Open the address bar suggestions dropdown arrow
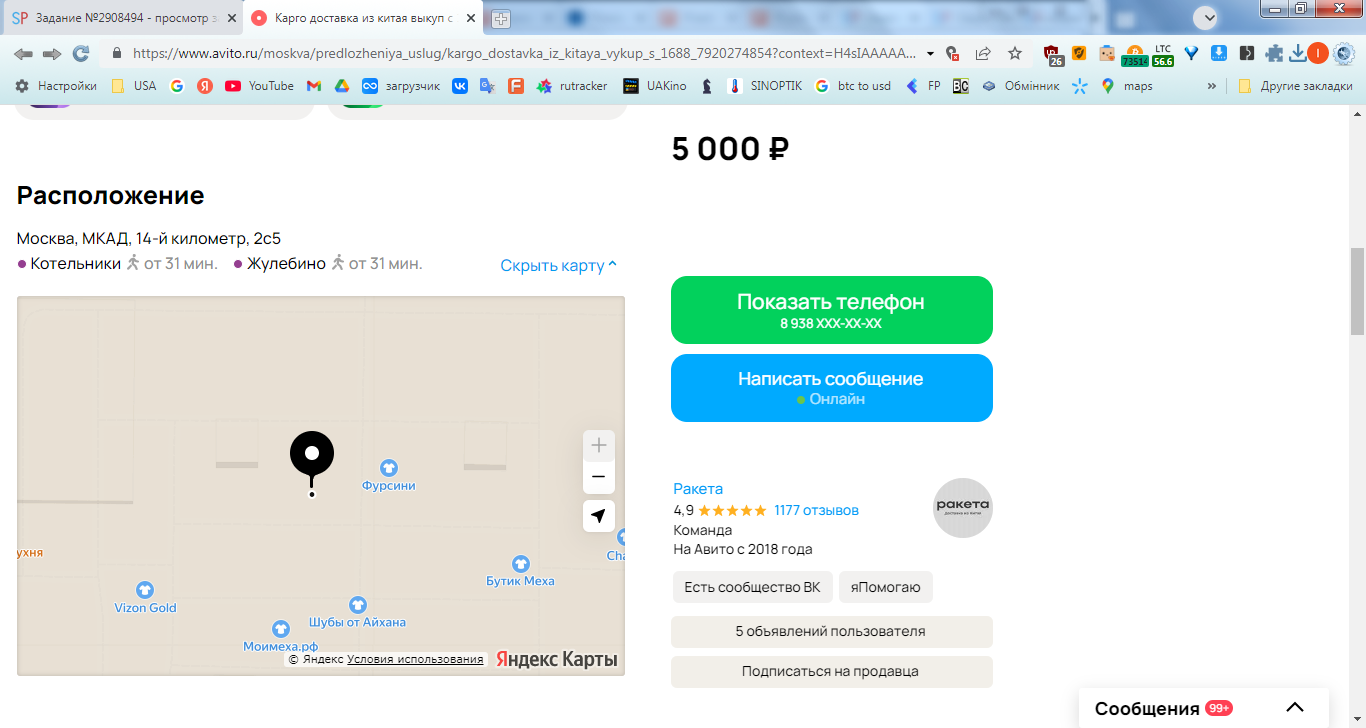1366x728 pixels. click(x=931, y=54)
